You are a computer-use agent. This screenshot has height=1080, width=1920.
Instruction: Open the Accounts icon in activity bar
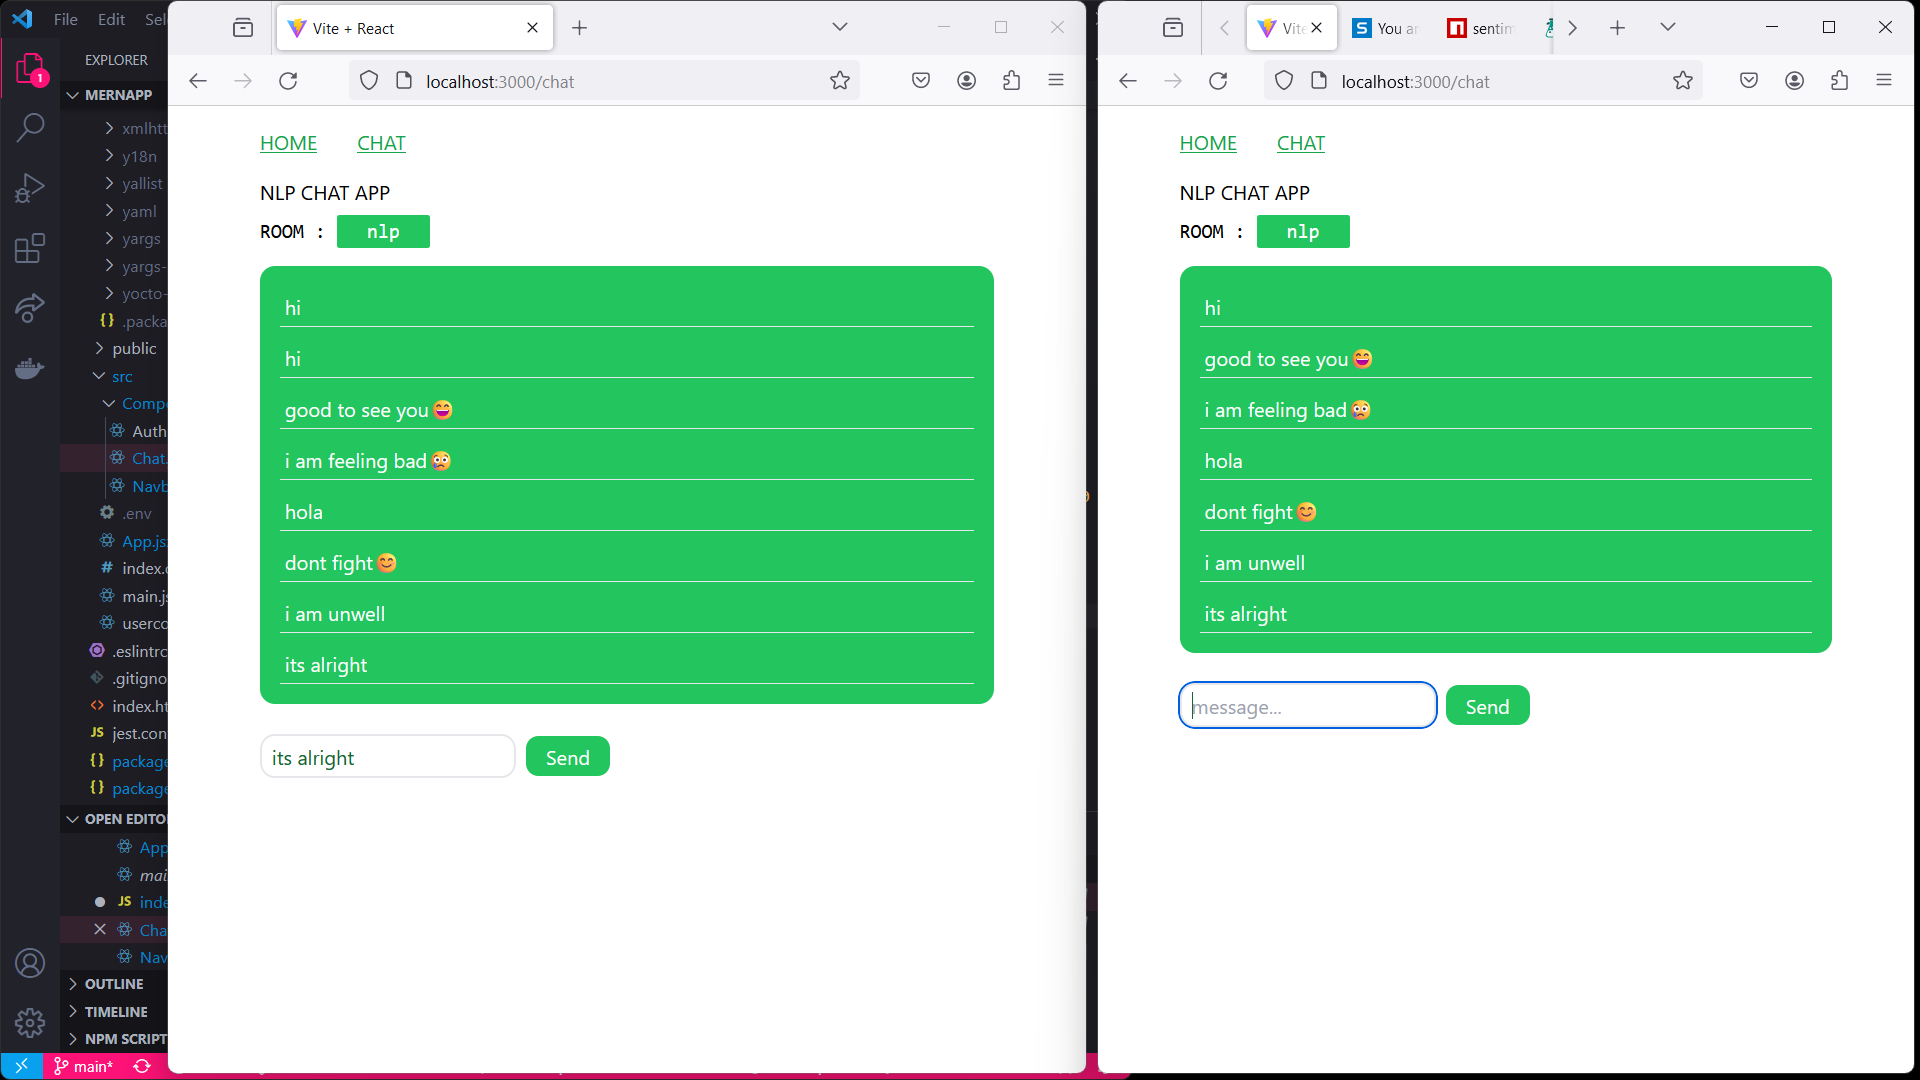[x=30, y=963]
